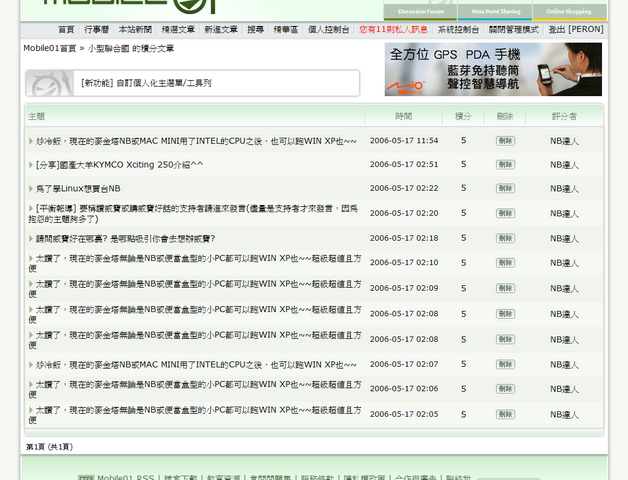Open the Mio GPS PDA banner ad

click(x=493, y=69)
